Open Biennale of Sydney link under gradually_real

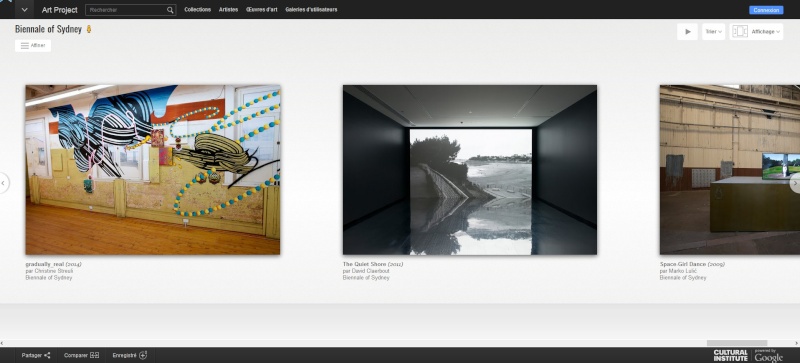tap(49, 278)
